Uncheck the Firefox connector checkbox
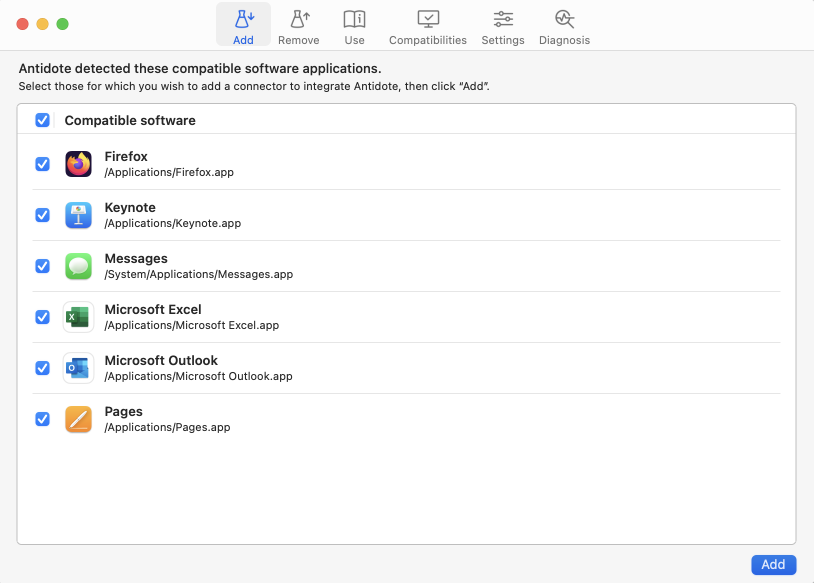This screenshot has width=814, height=583. pos(42,163)
